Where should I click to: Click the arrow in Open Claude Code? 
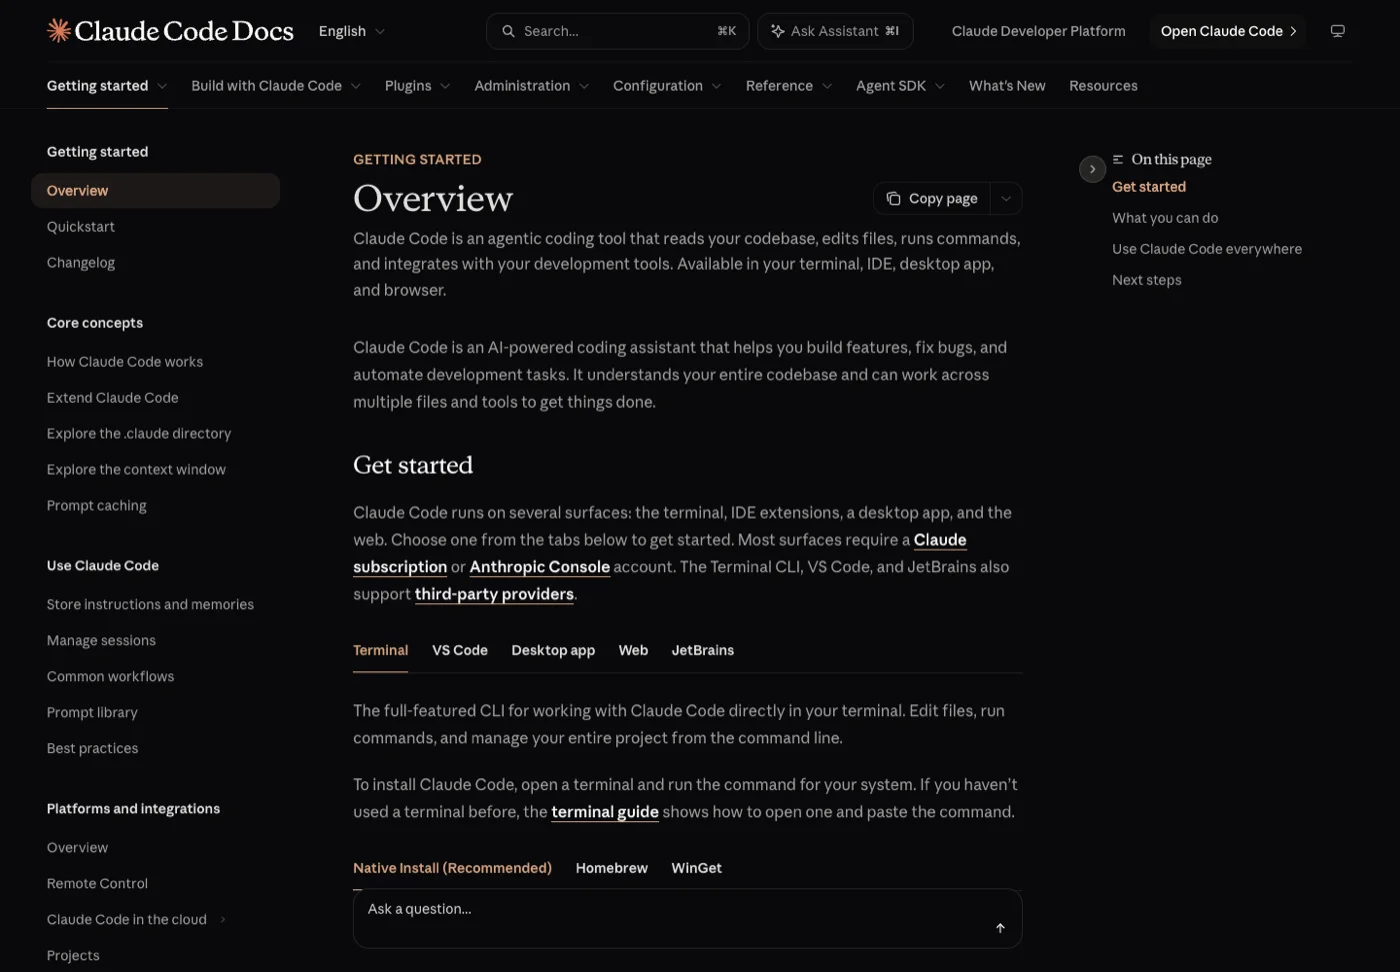[1293, 31]
